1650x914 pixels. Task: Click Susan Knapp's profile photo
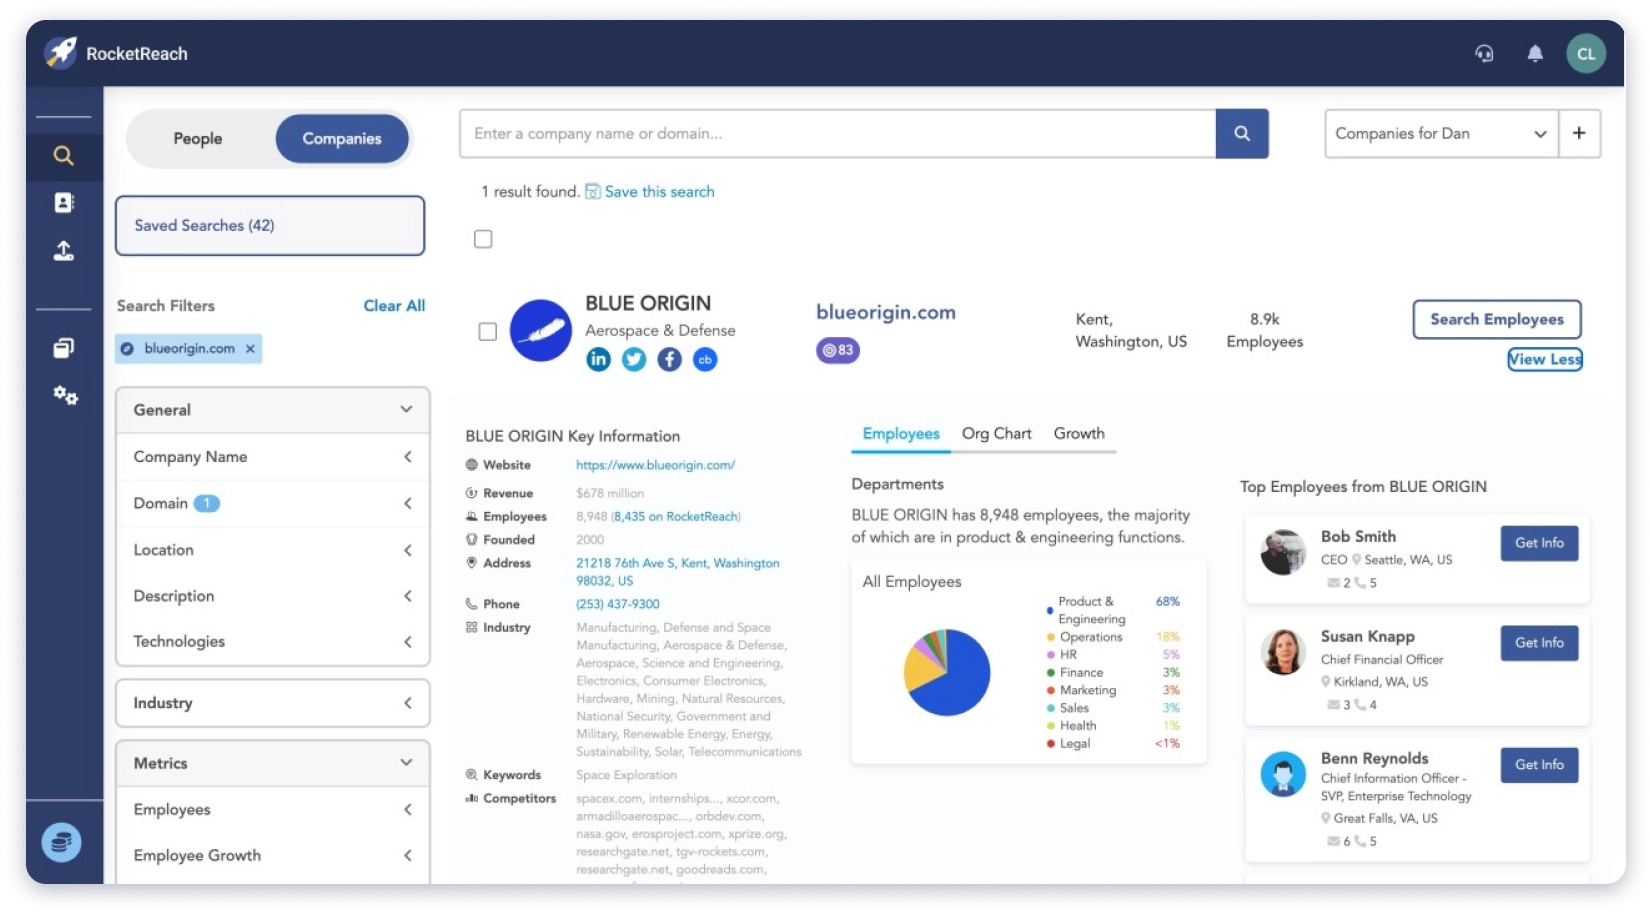(x=1283, y=652)
